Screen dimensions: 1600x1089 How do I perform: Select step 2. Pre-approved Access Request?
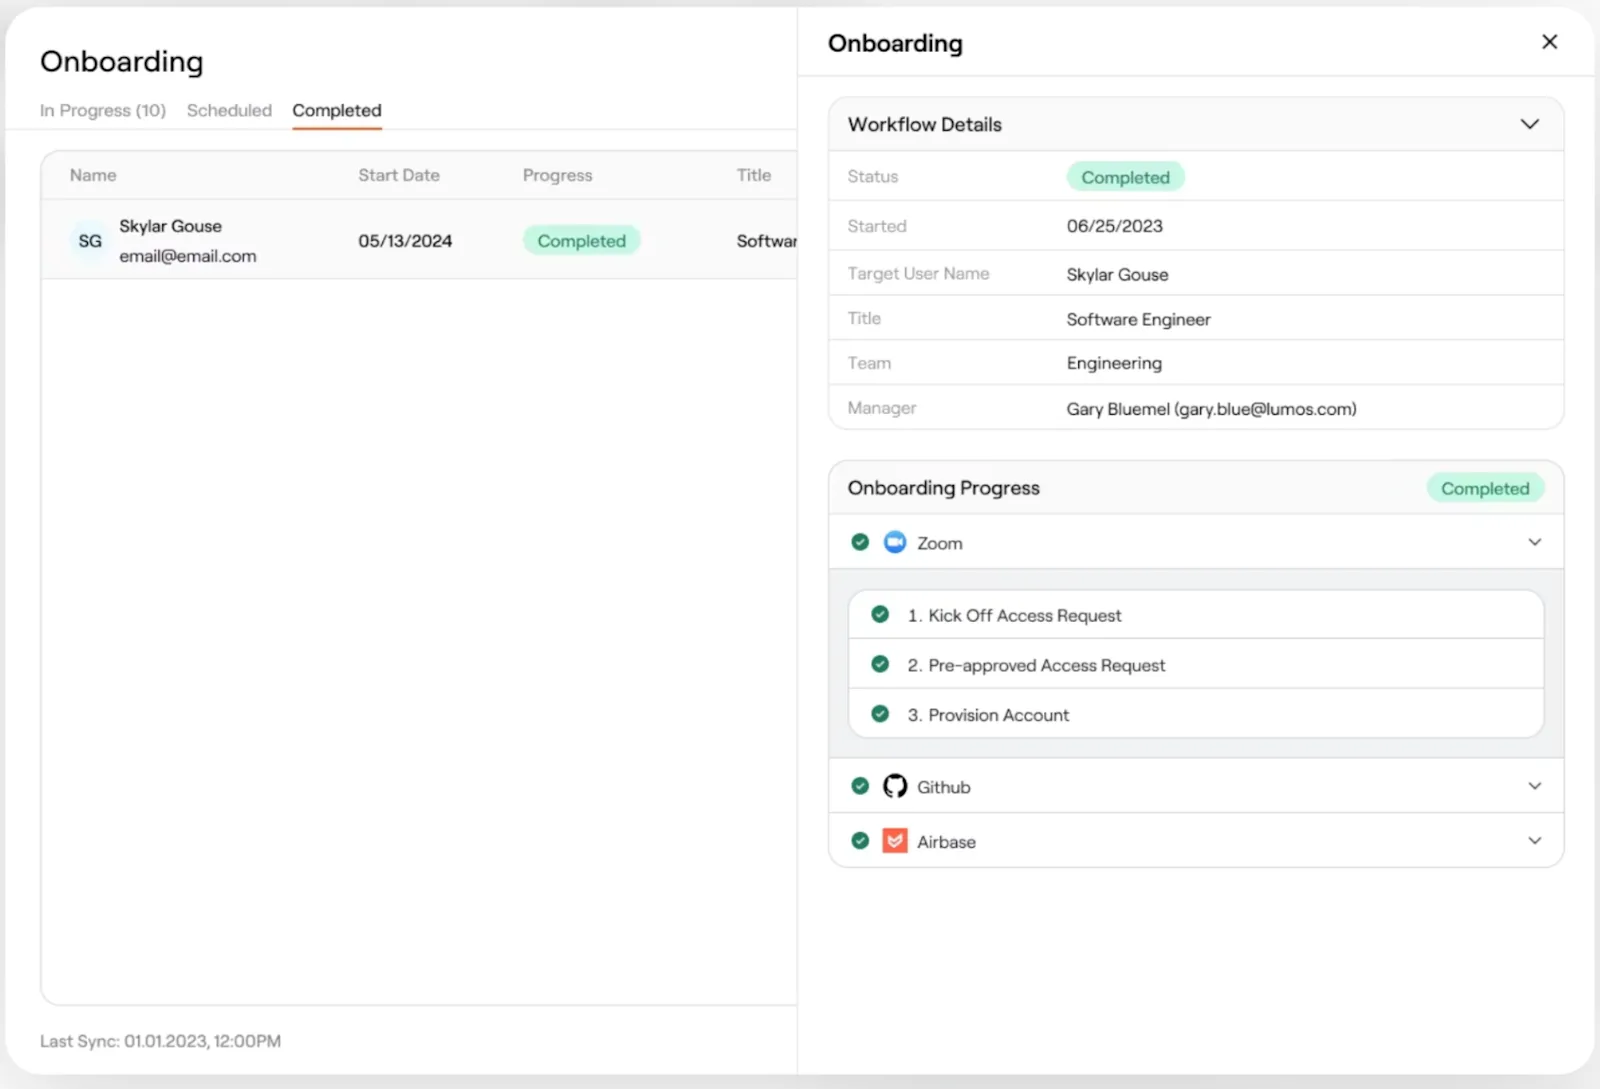(1196, 665)
